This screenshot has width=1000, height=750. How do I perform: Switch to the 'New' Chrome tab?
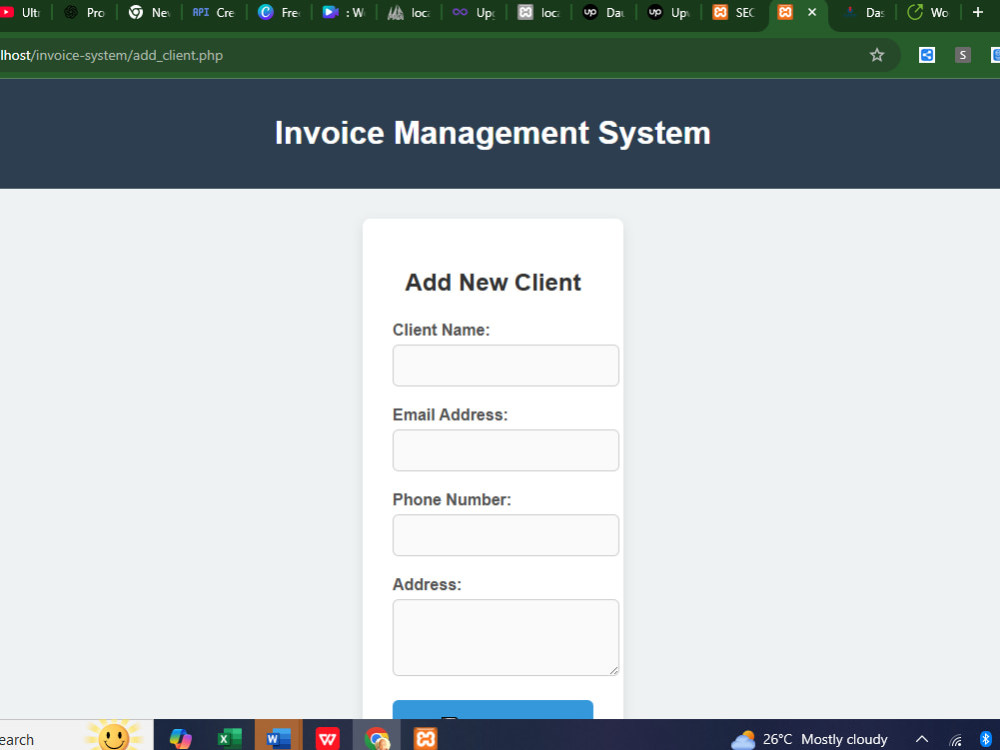(x=151, y=12)
